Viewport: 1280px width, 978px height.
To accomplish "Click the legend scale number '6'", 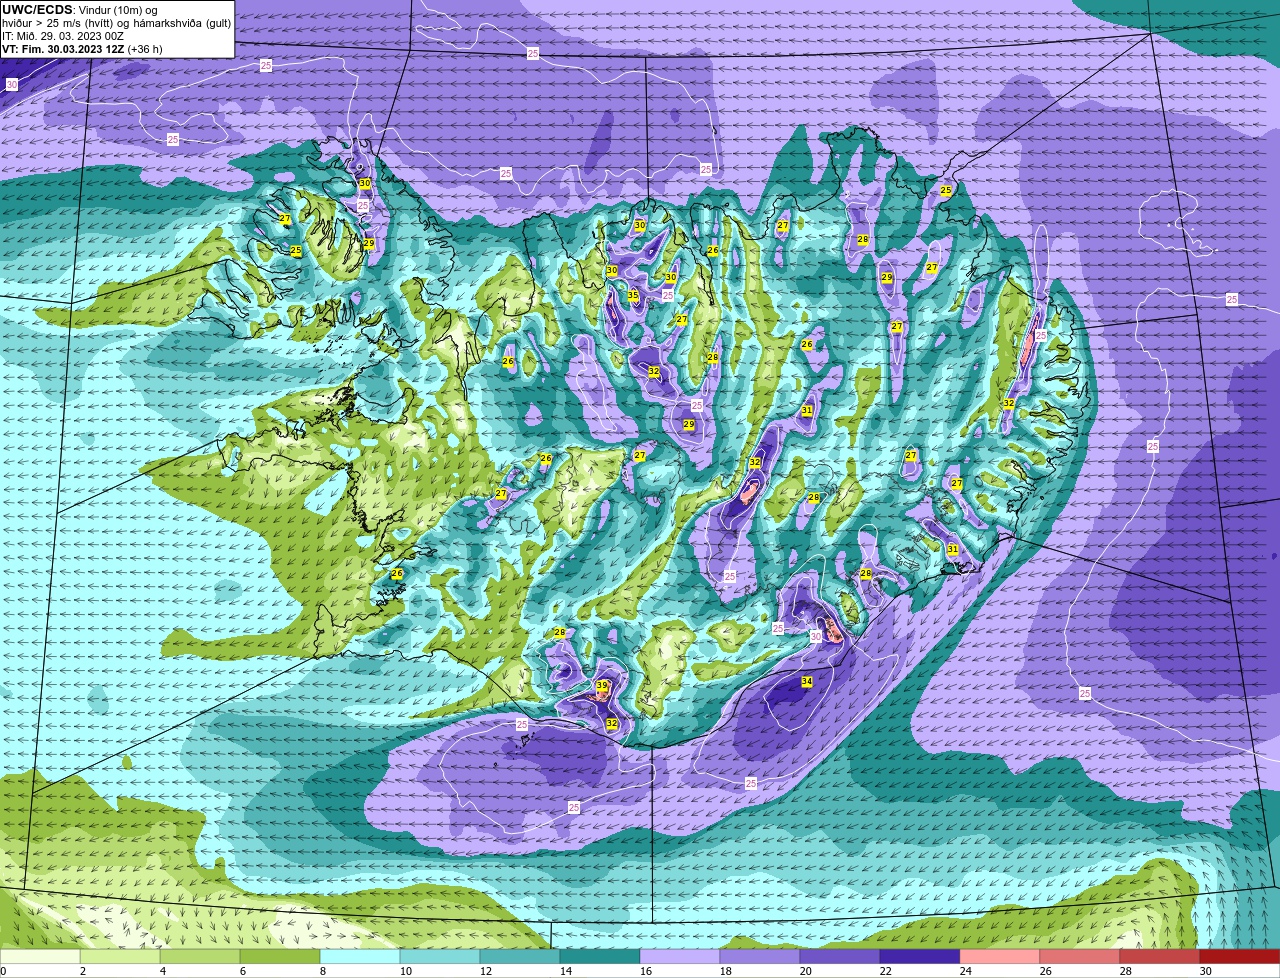I will click(x=243, y=971).
